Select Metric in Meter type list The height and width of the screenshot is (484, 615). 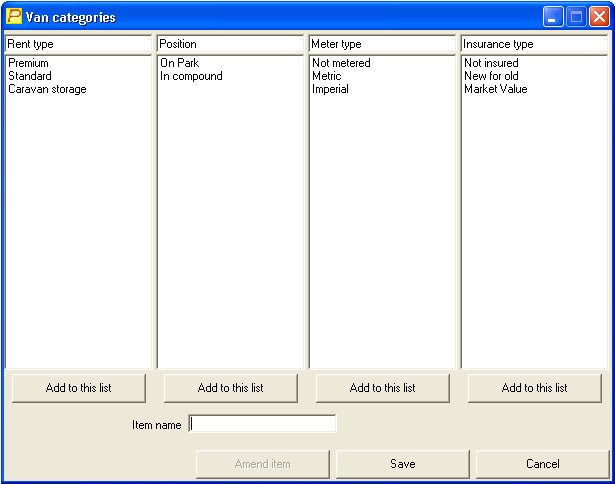pyautogui.click(x=327, y=76)
